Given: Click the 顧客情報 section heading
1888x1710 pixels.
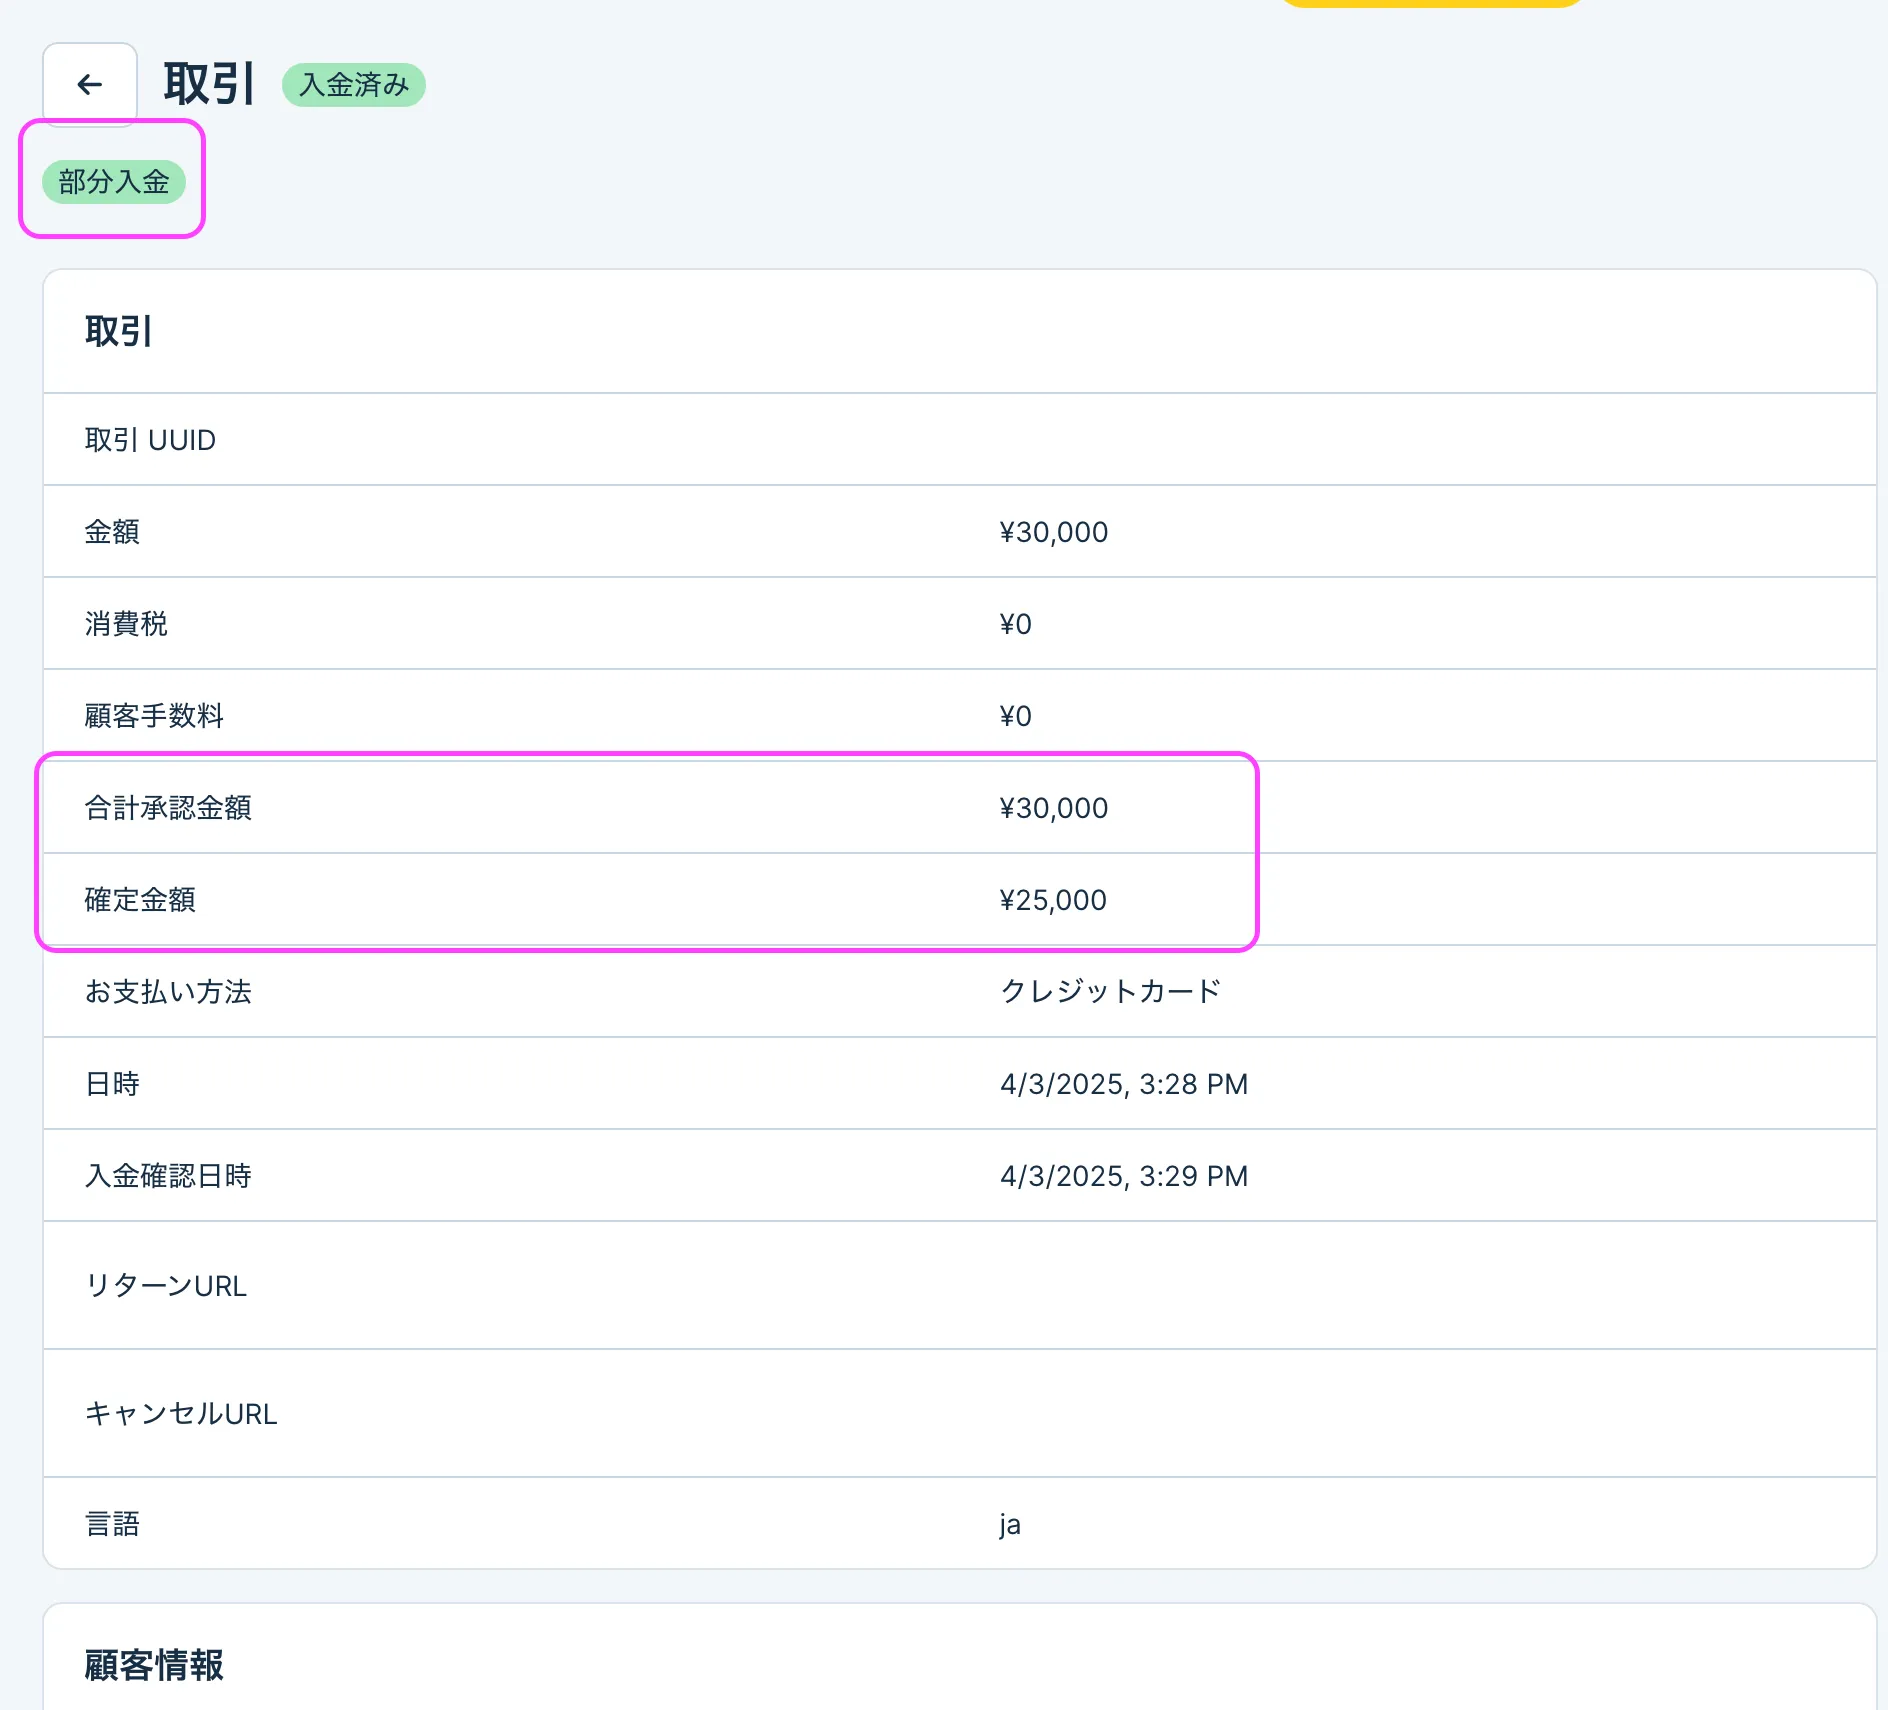Looking at the screenshot, I should point(154,1665).
